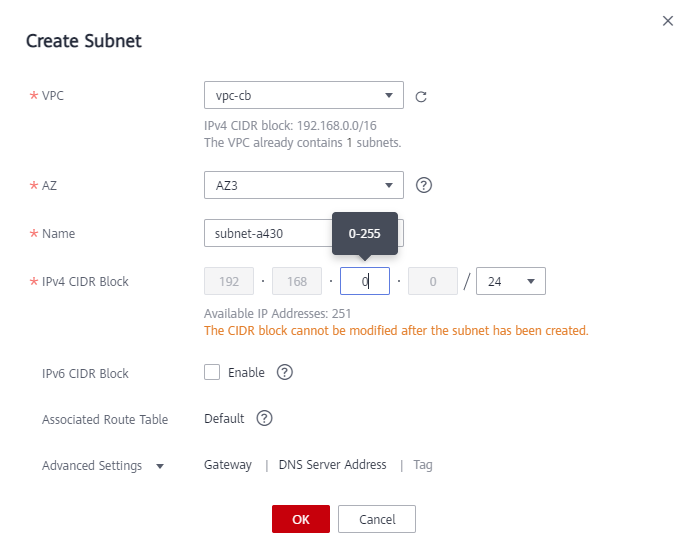690x559 pixels.
Task: Close the Create Subnet dialog
Action: (668, 21)
